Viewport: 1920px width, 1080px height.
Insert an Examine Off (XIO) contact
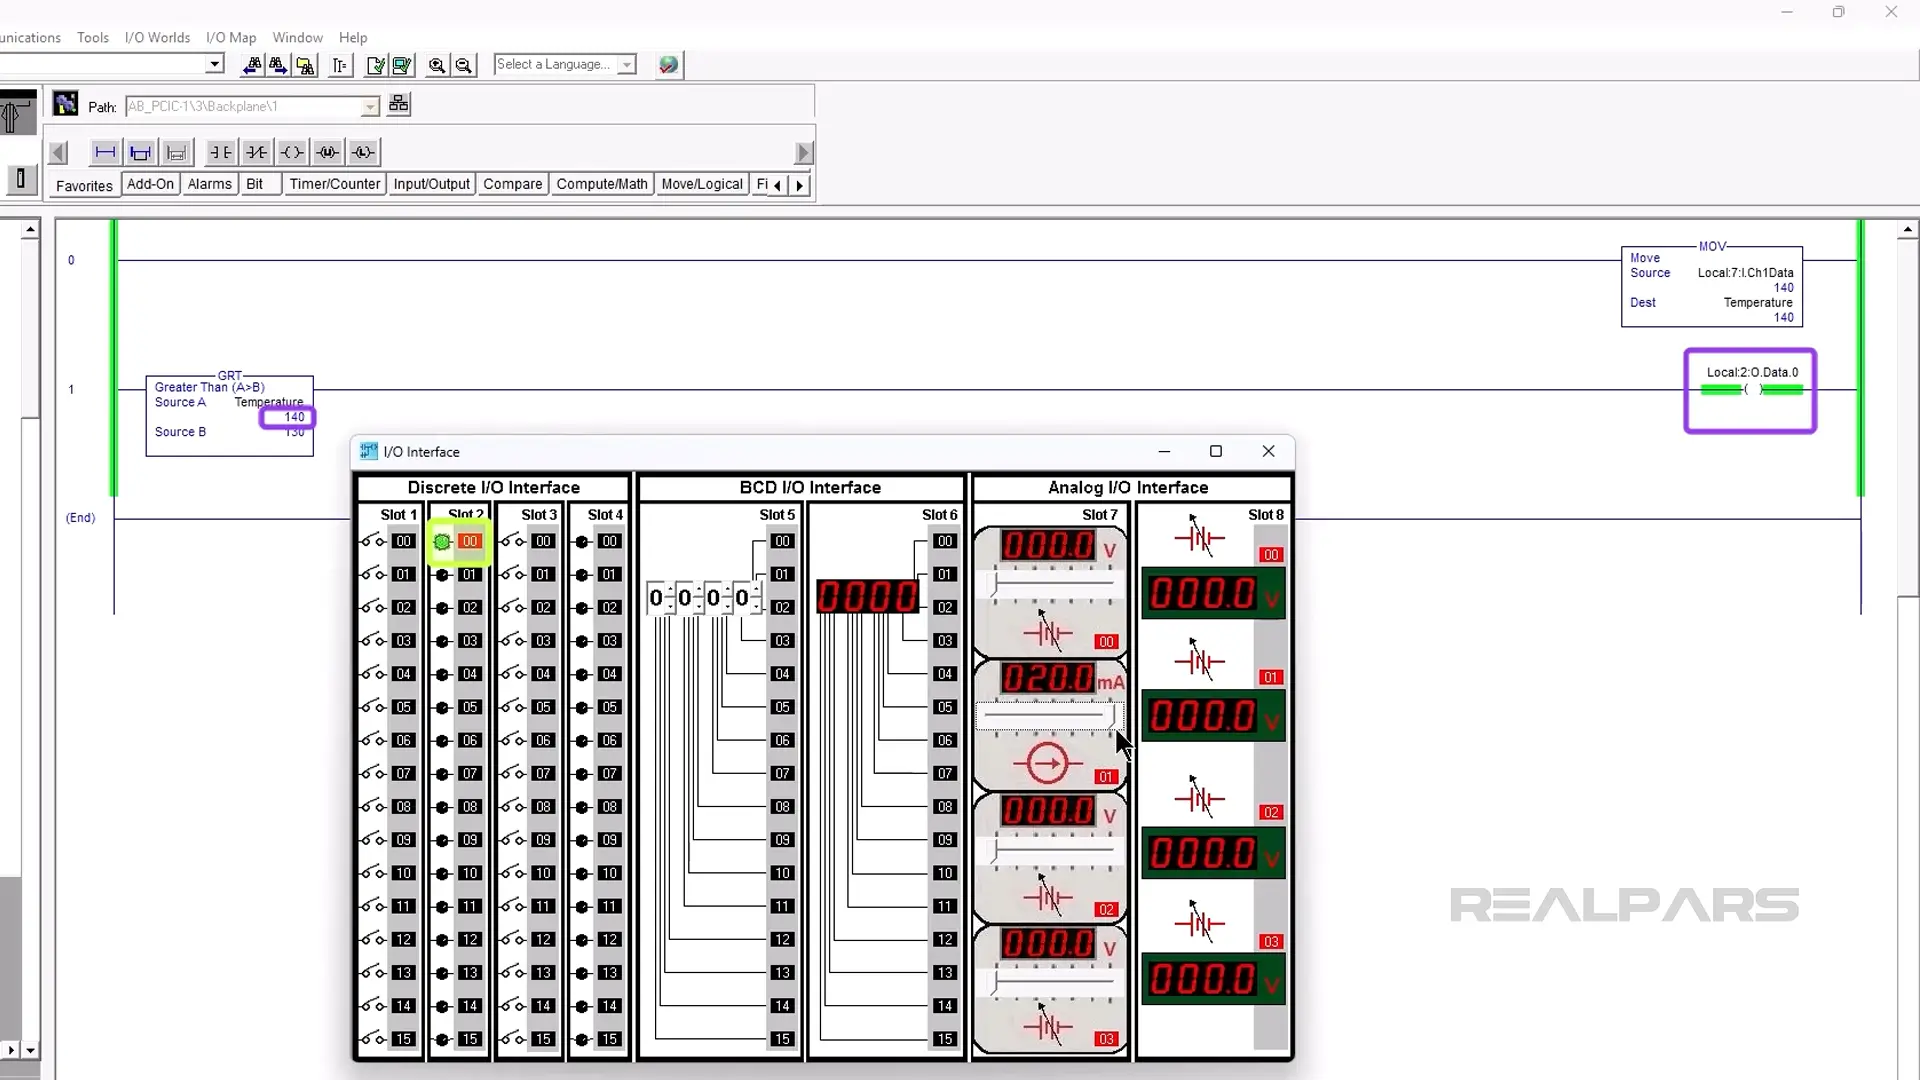coord(256,152)
